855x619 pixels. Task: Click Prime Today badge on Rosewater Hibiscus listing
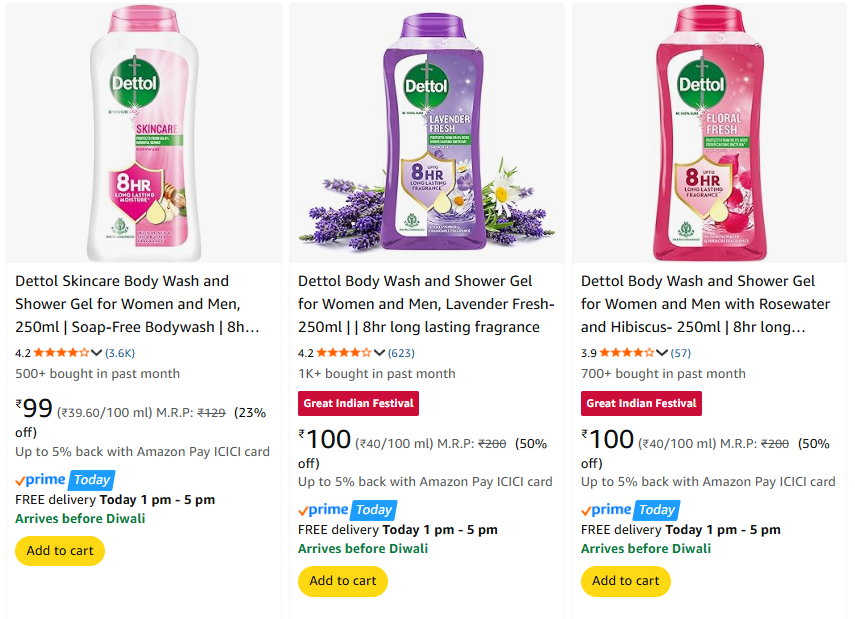[630, 510]
